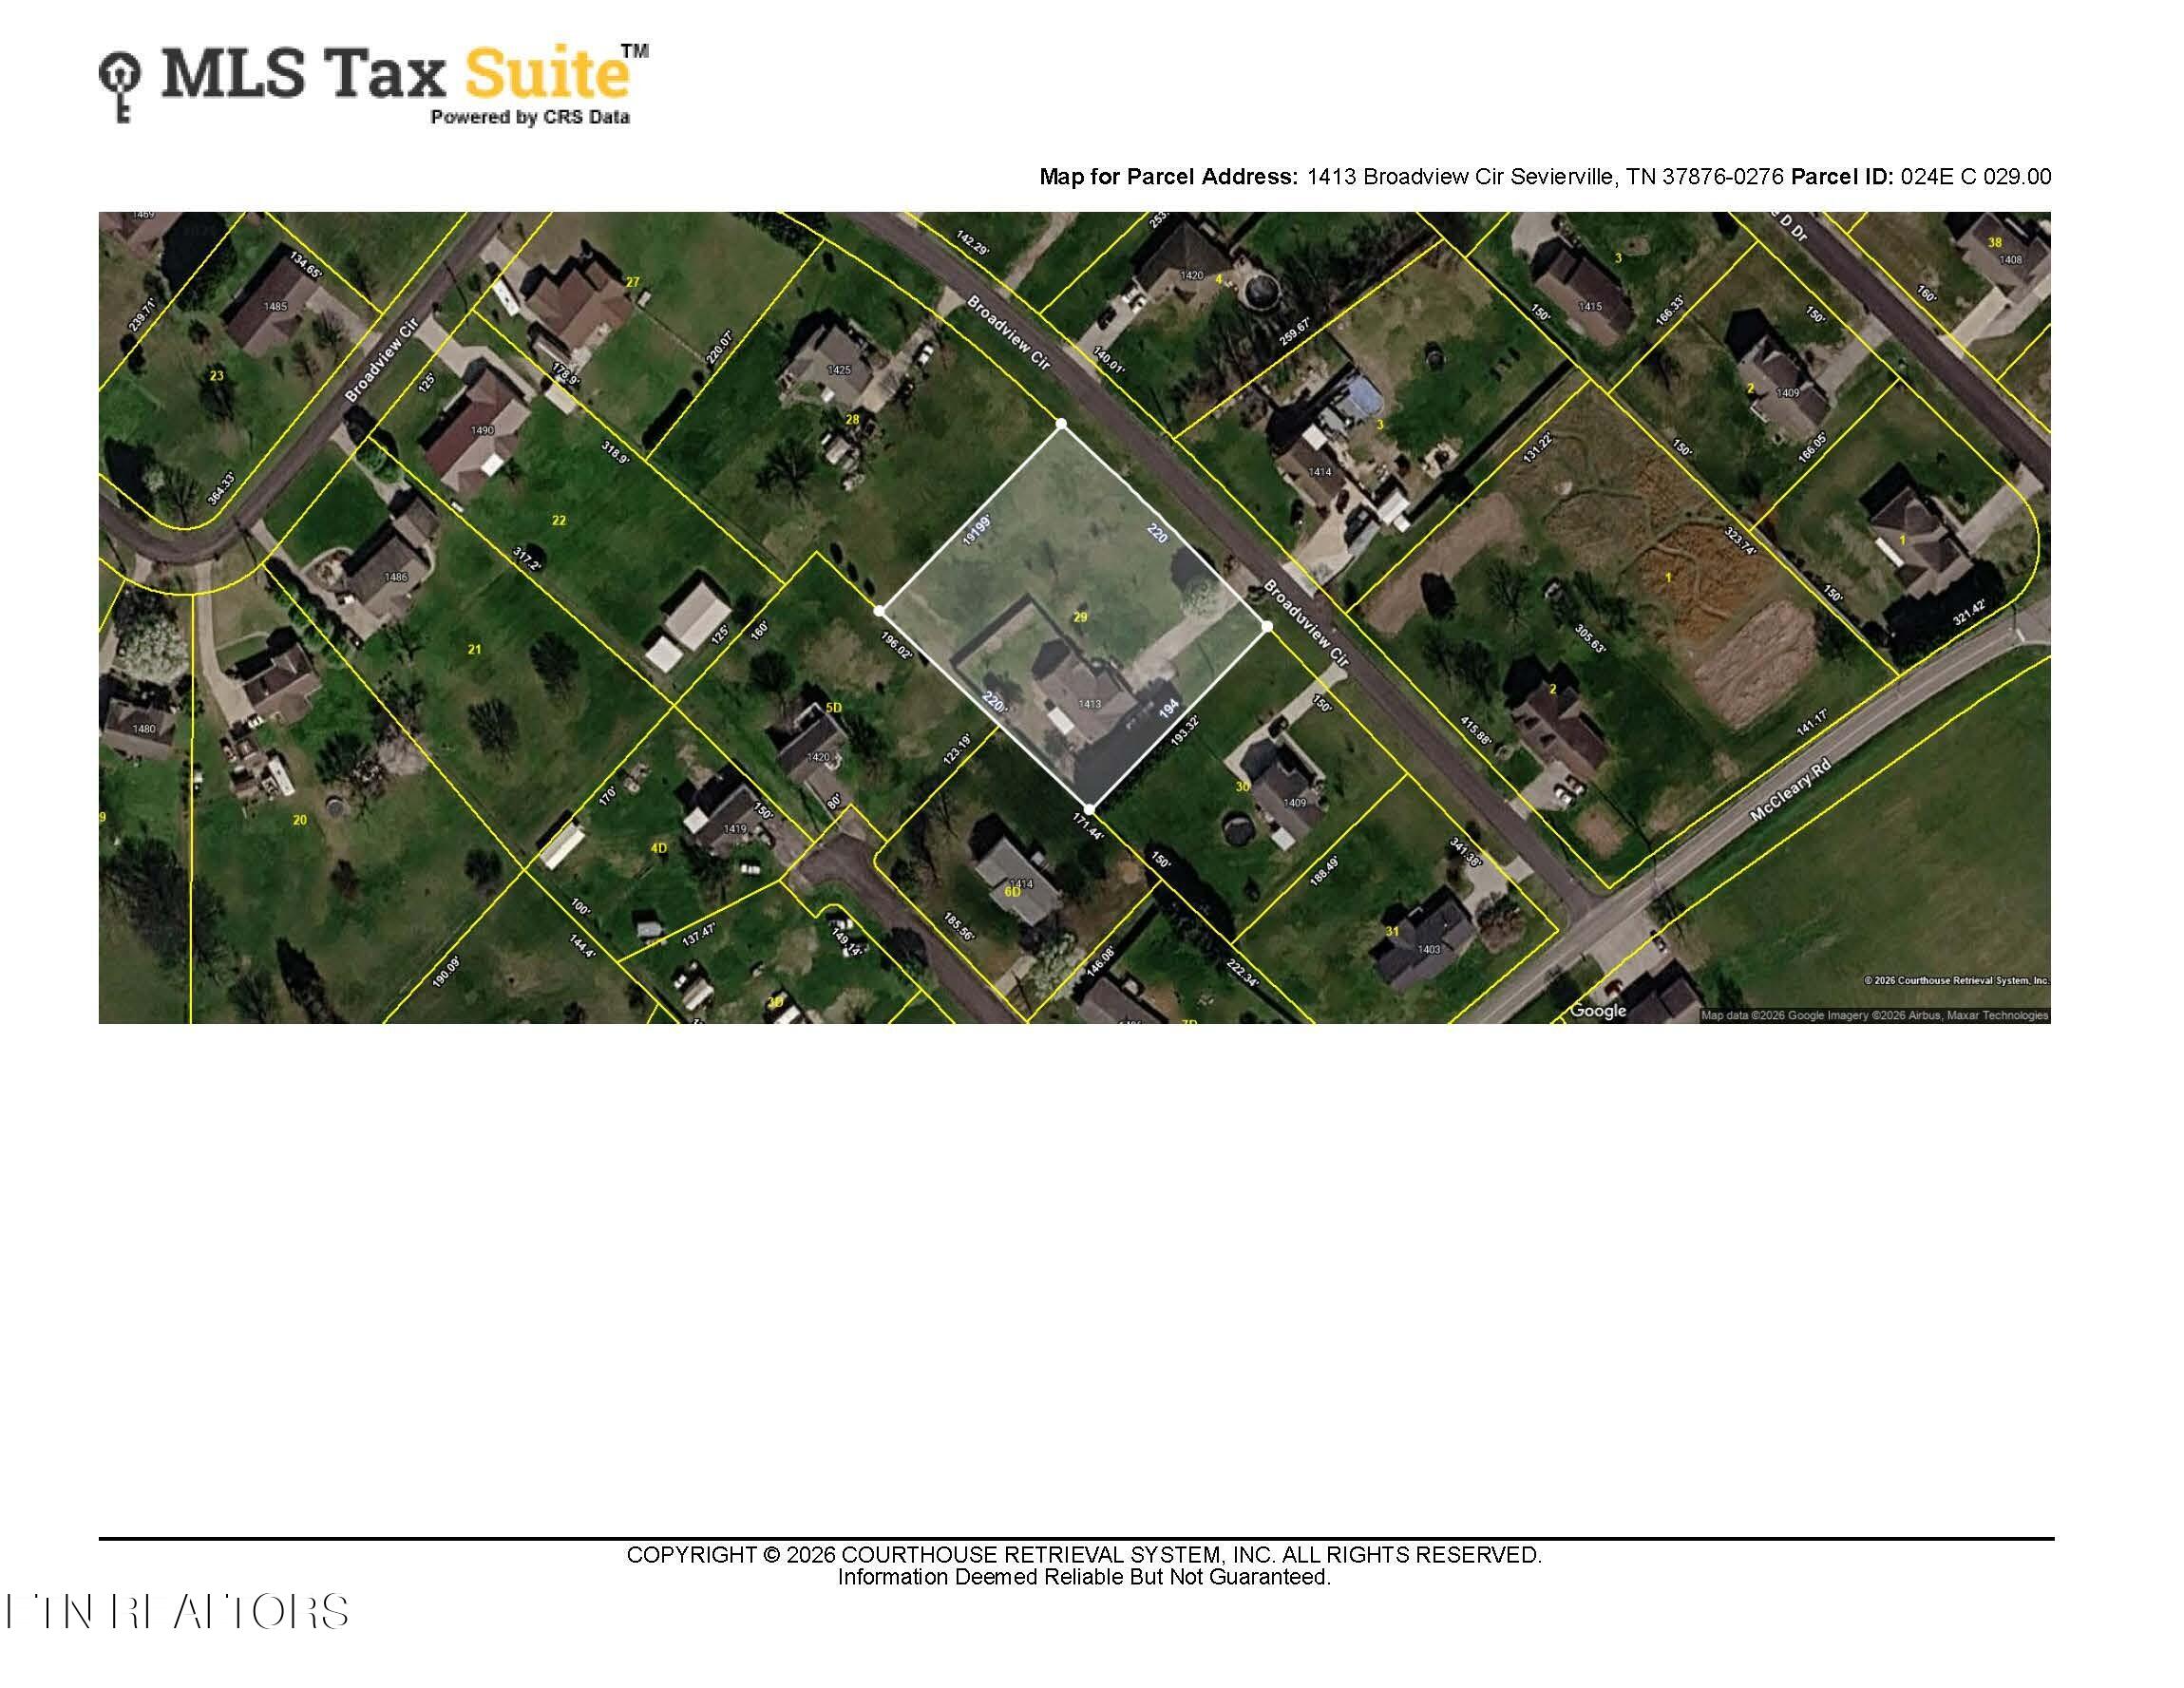
Task: Click the '305.63'' boundary measurement
Action: (x=1589, y=639)
